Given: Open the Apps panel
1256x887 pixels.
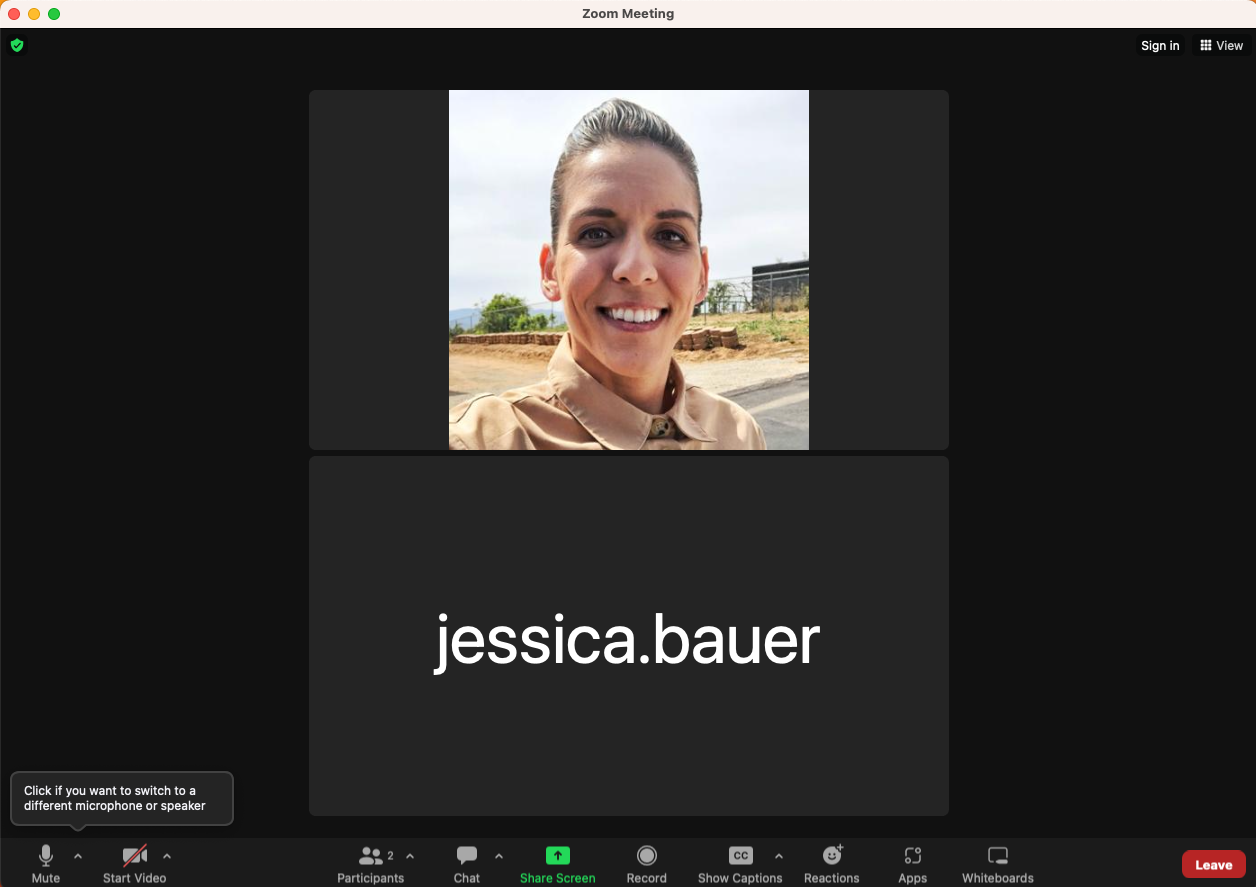Looking at the screenshot, I should tap(913, 864).
